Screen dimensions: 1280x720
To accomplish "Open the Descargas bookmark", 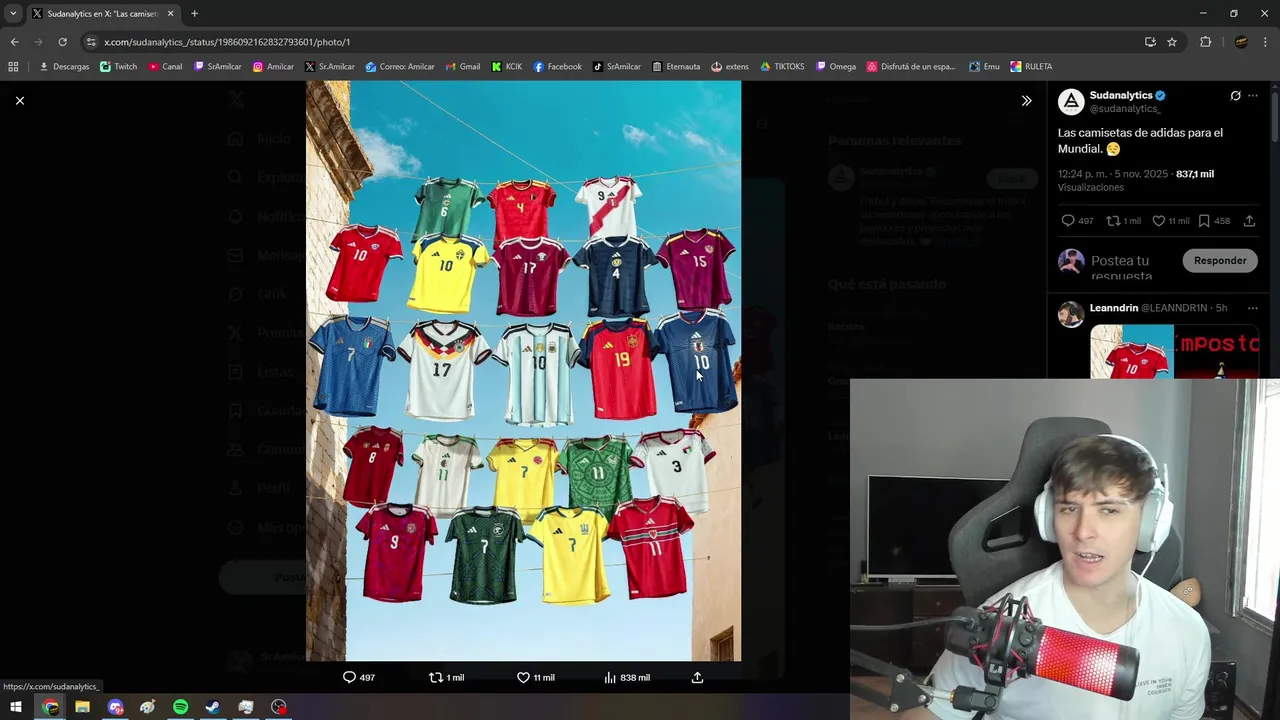I will click(64, 67).
